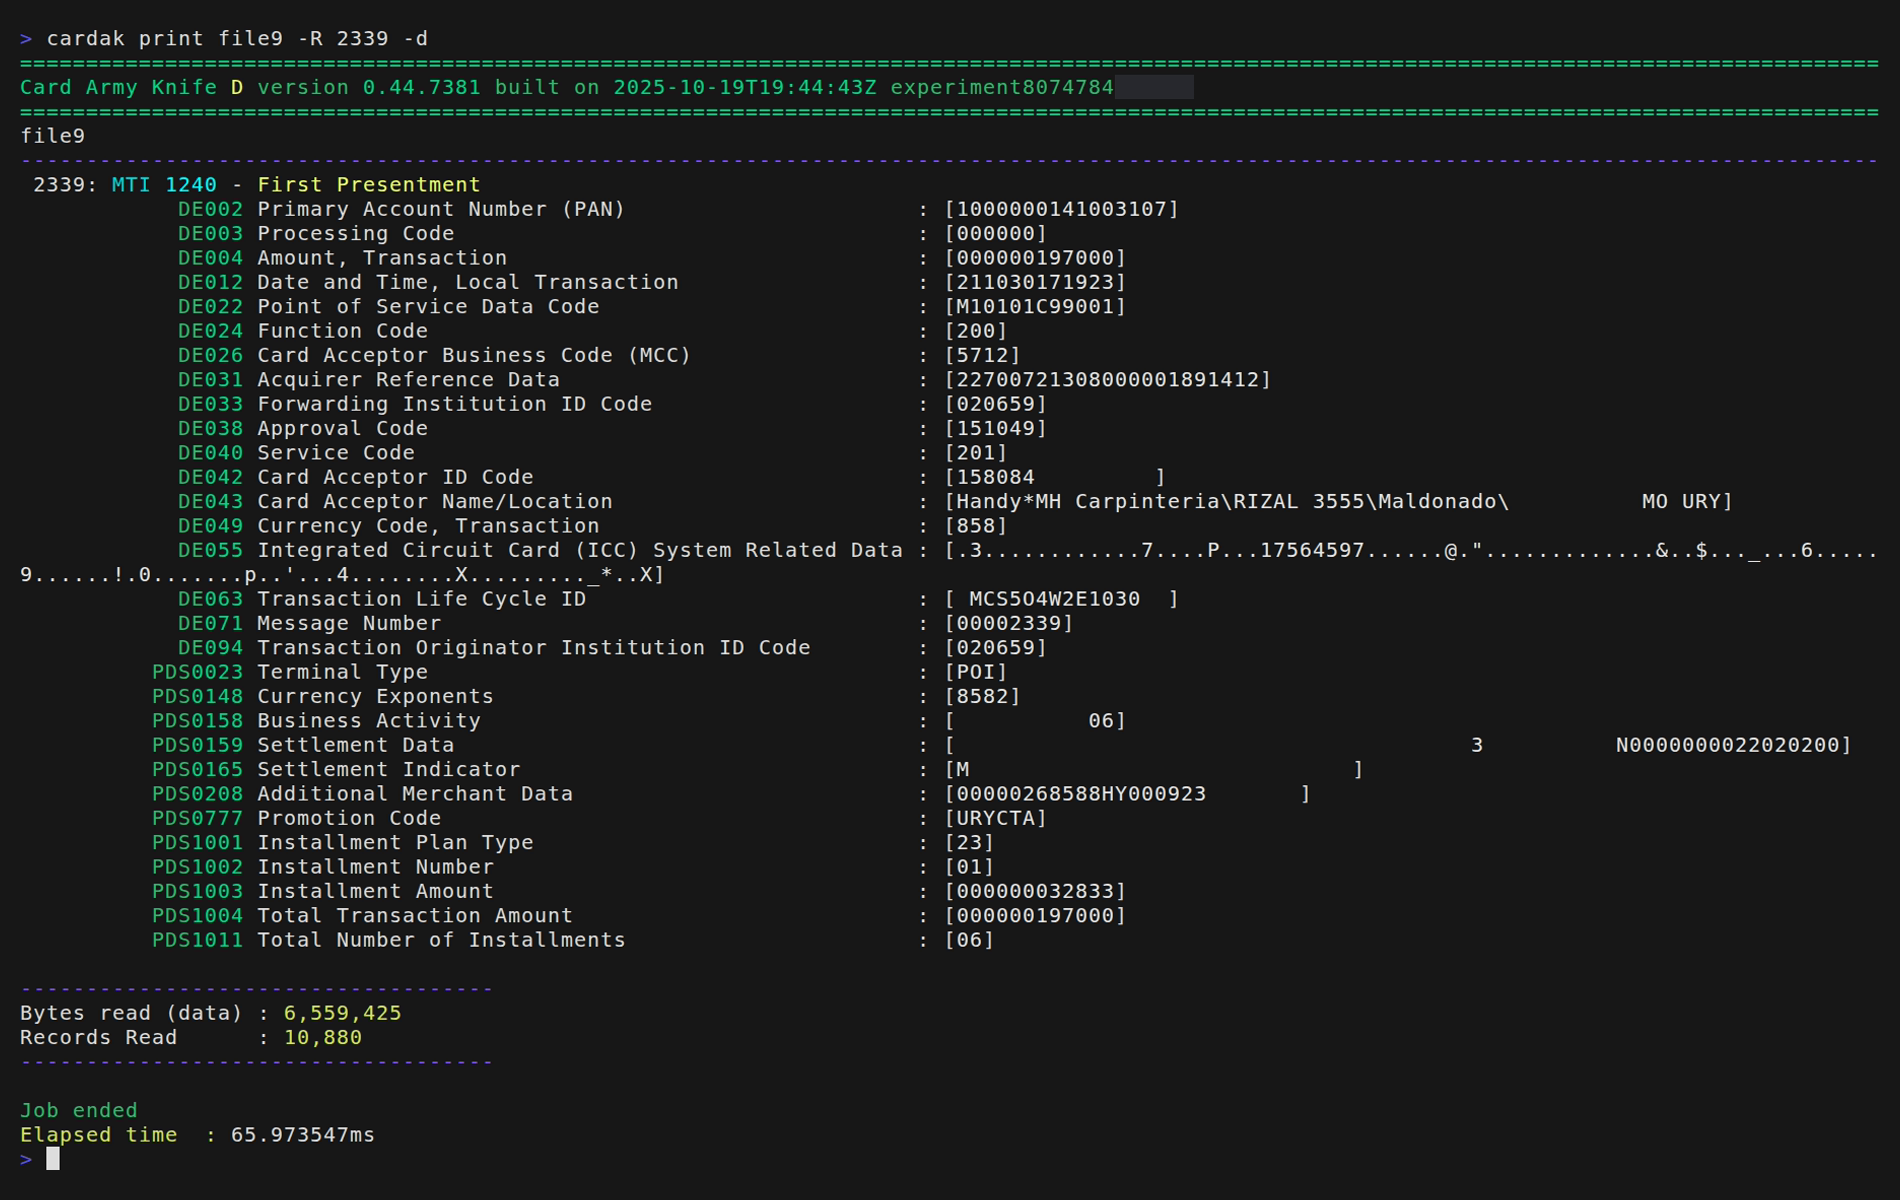
Task: Click the DE026 MCC value 5712
Action: [x=982, y=356]
